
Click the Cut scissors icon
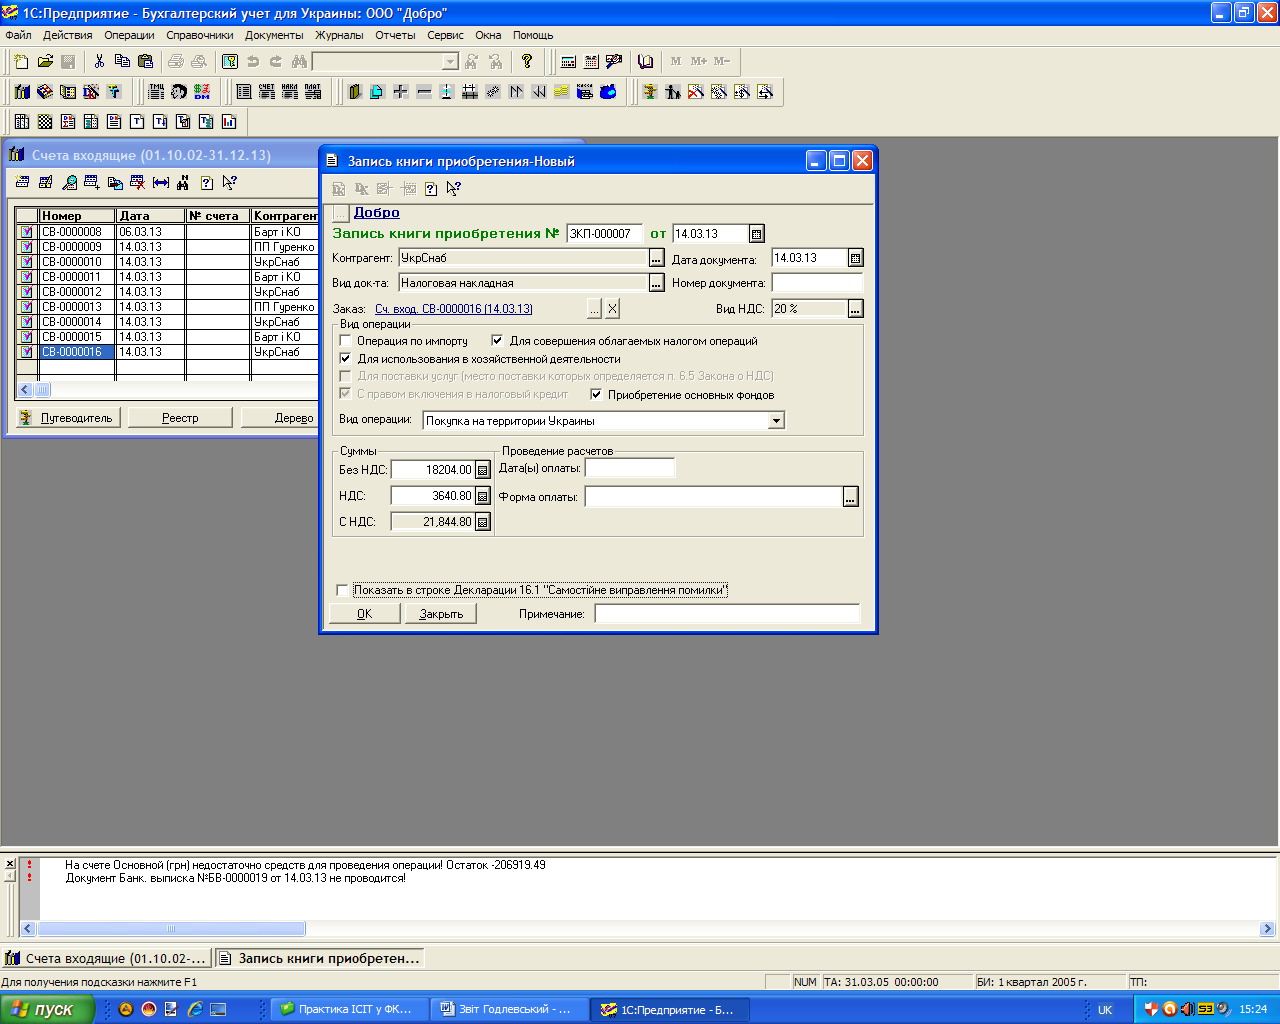[x=99, y=62]
